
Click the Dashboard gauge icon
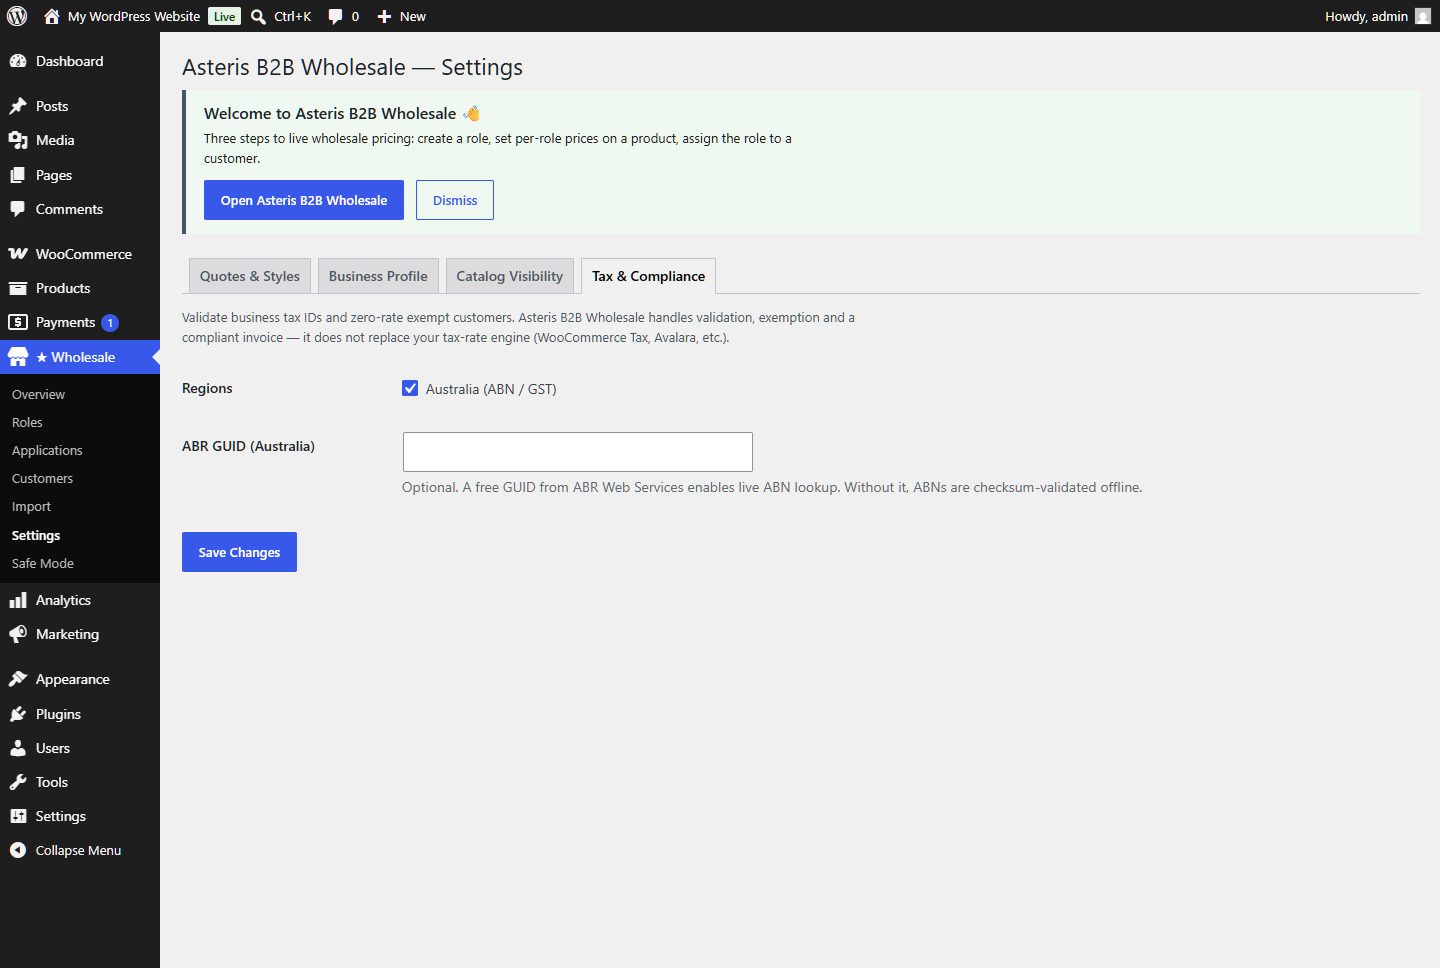pos(18,61)
